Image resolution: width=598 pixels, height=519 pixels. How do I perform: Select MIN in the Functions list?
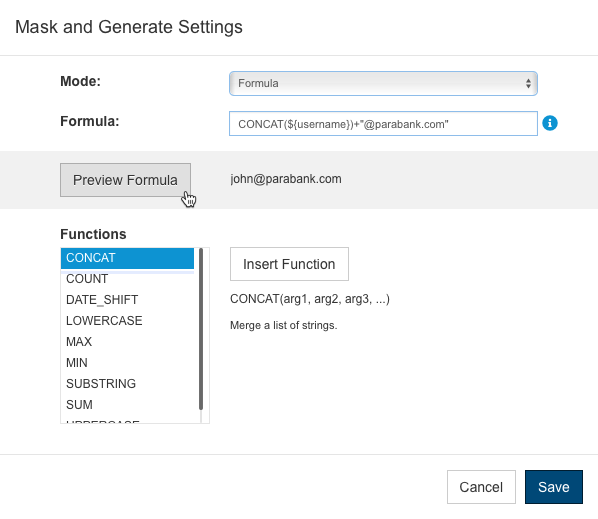click(127, 363)
